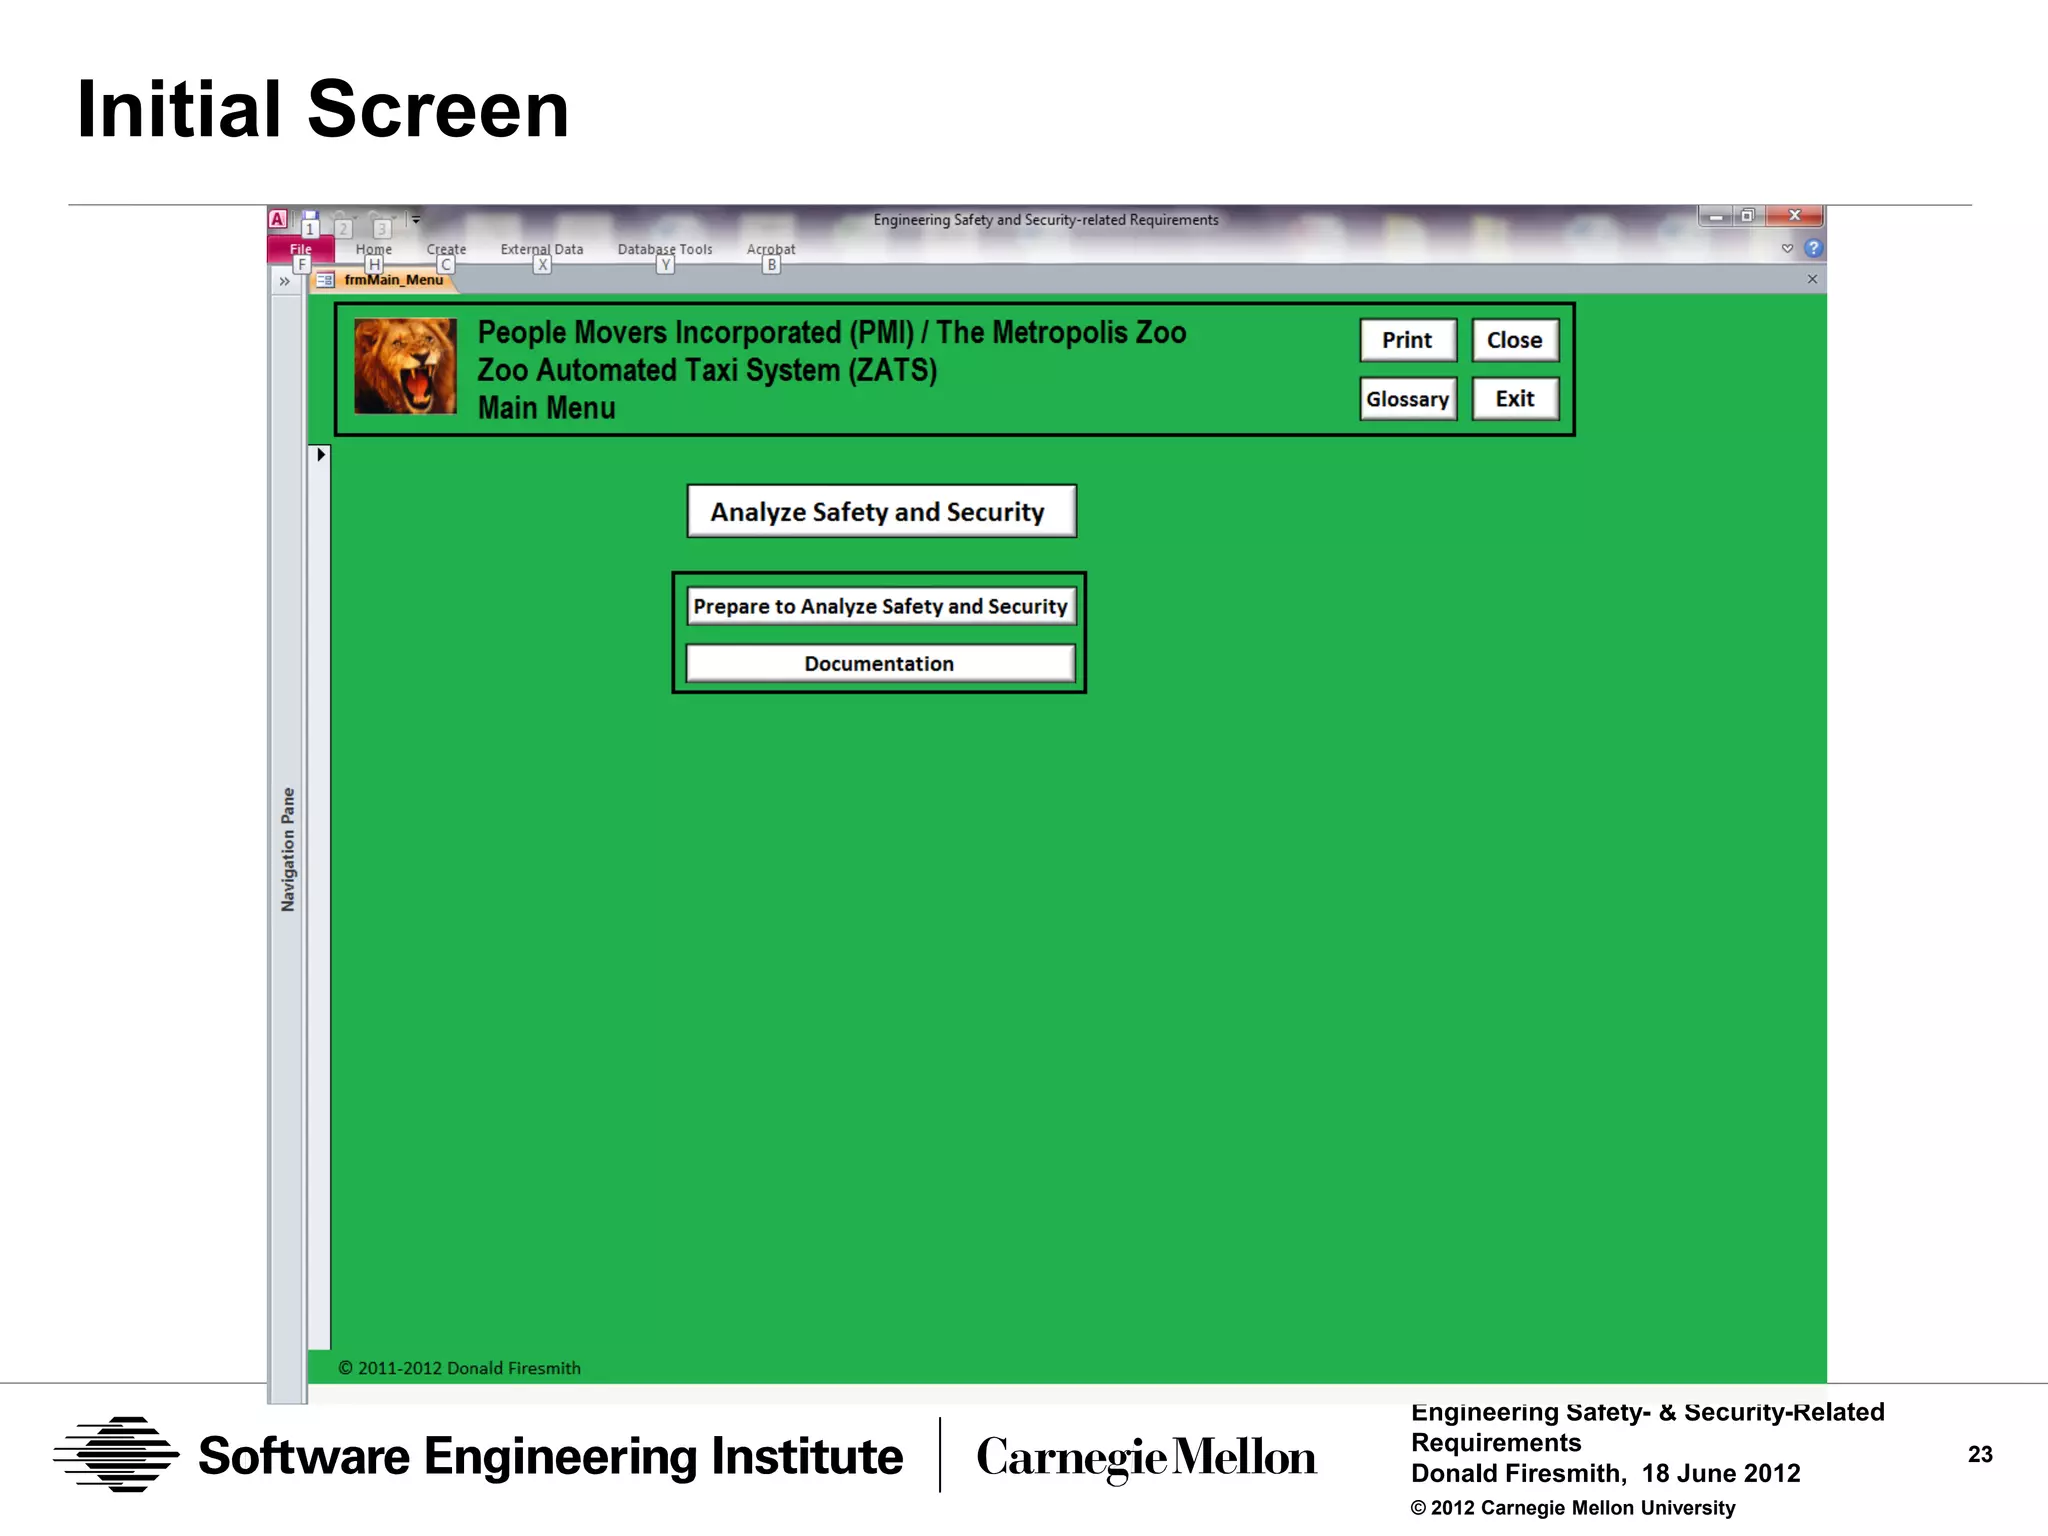The width and height of the screenshot is (2048, 1536).
Task: Open the External Data ribbon tab
Action: coord(542,249)
